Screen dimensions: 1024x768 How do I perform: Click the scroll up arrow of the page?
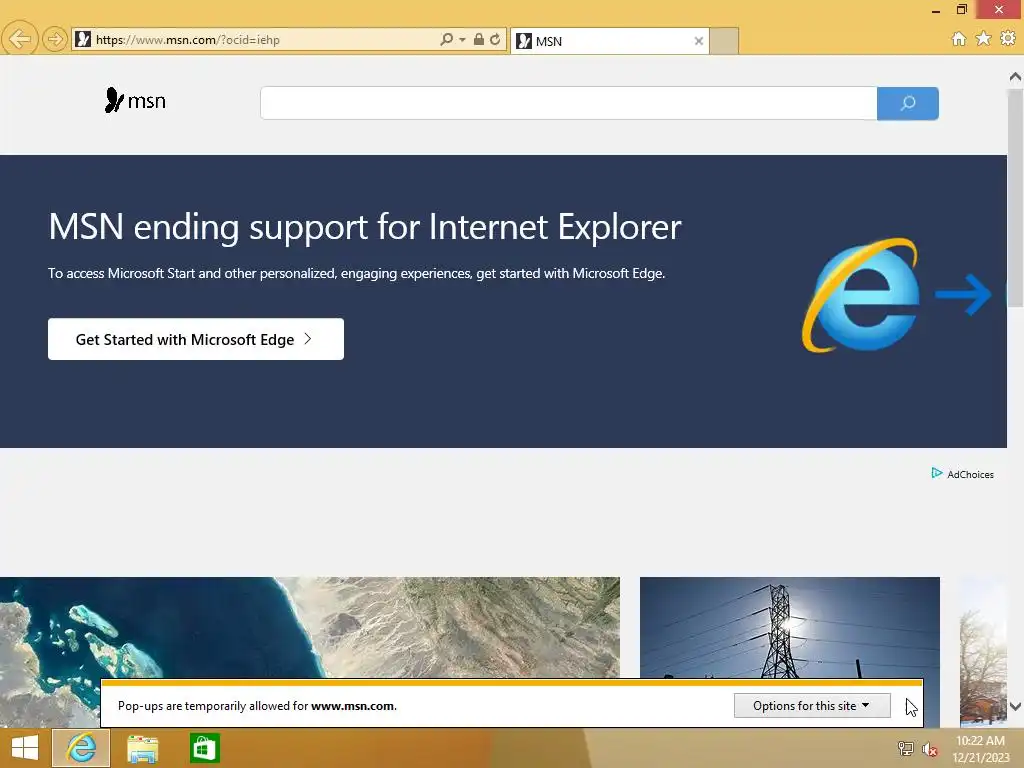click(x=1015, y=77)
